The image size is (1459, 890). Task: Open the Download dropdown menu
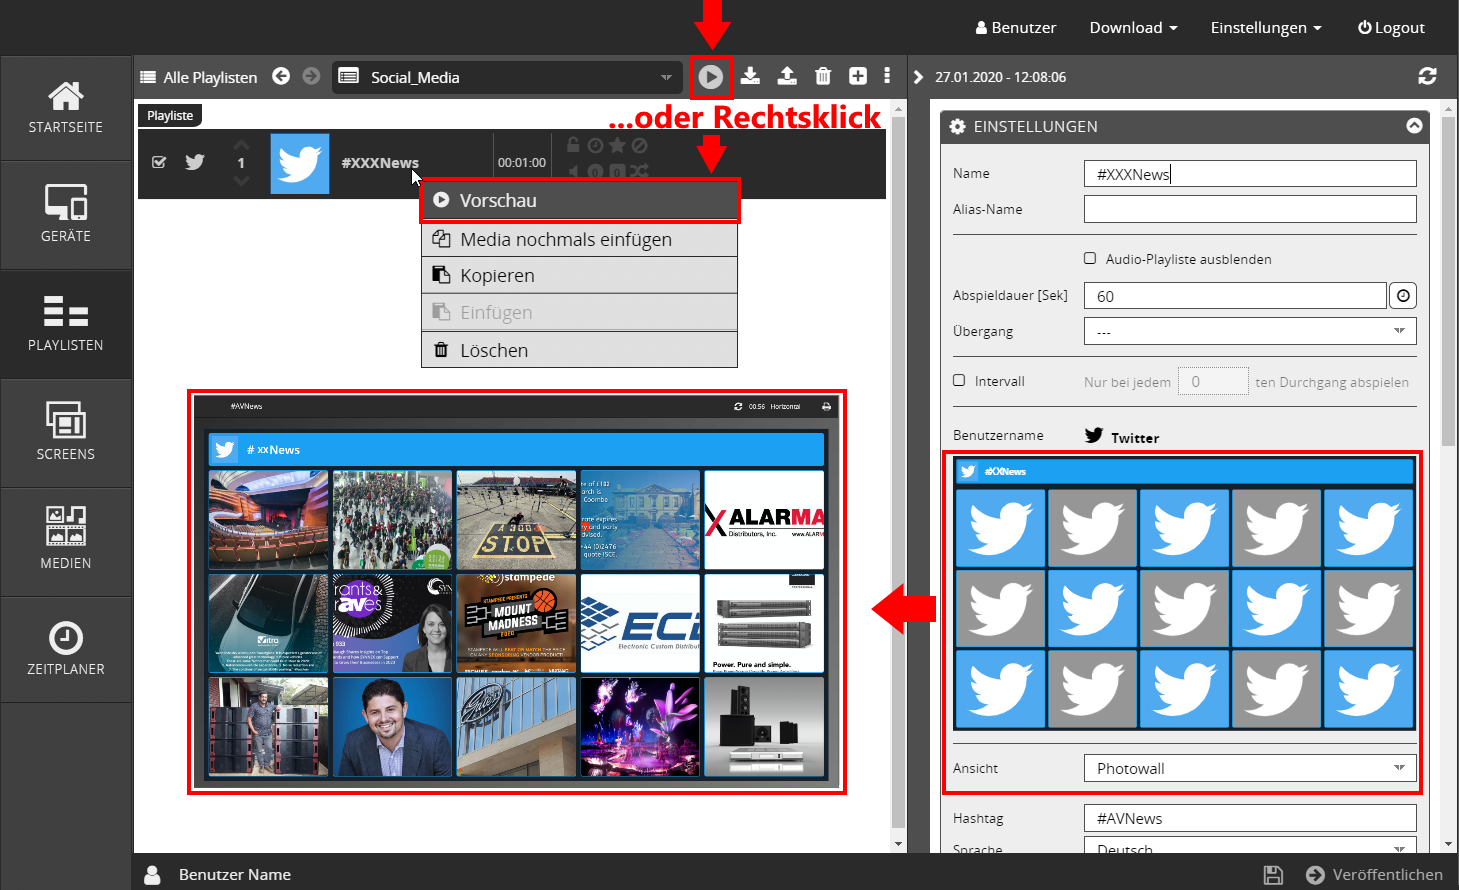point(1133,28)
